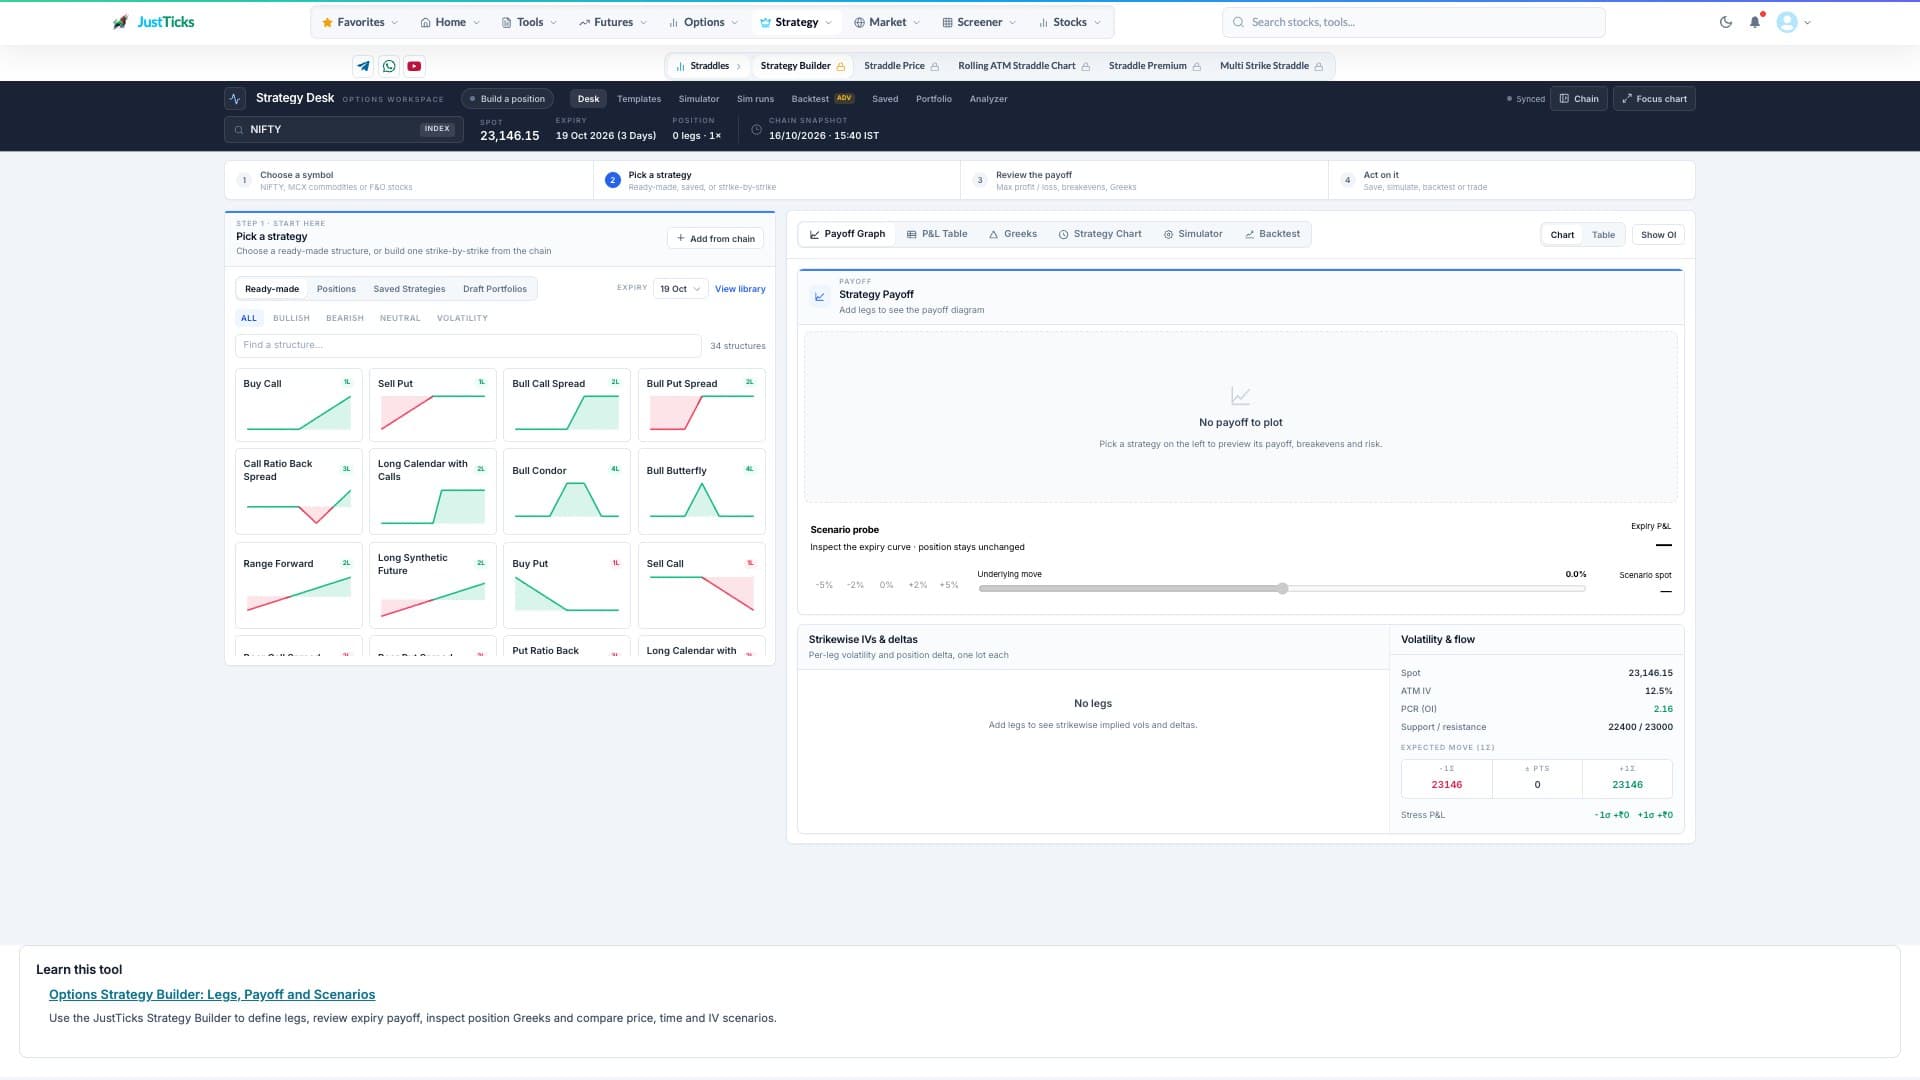This screenshot has width=1920, height=1080.
Task: Open the option Chain panel
Action: tap(1579, 99)
